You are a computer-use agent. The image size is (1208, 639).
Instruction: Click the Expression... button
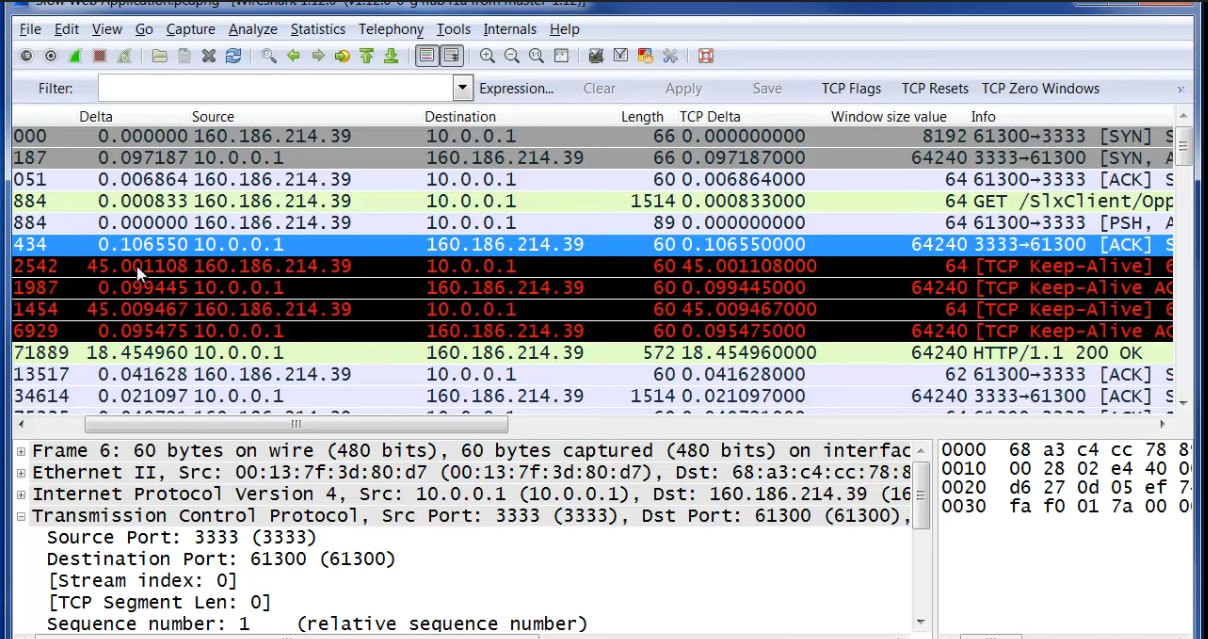coord(516,88)
